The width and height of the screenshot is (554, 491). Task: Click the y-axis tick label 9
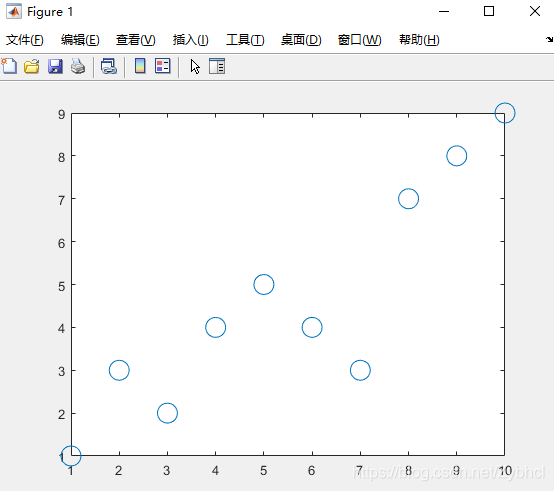[x=62, y=114]
